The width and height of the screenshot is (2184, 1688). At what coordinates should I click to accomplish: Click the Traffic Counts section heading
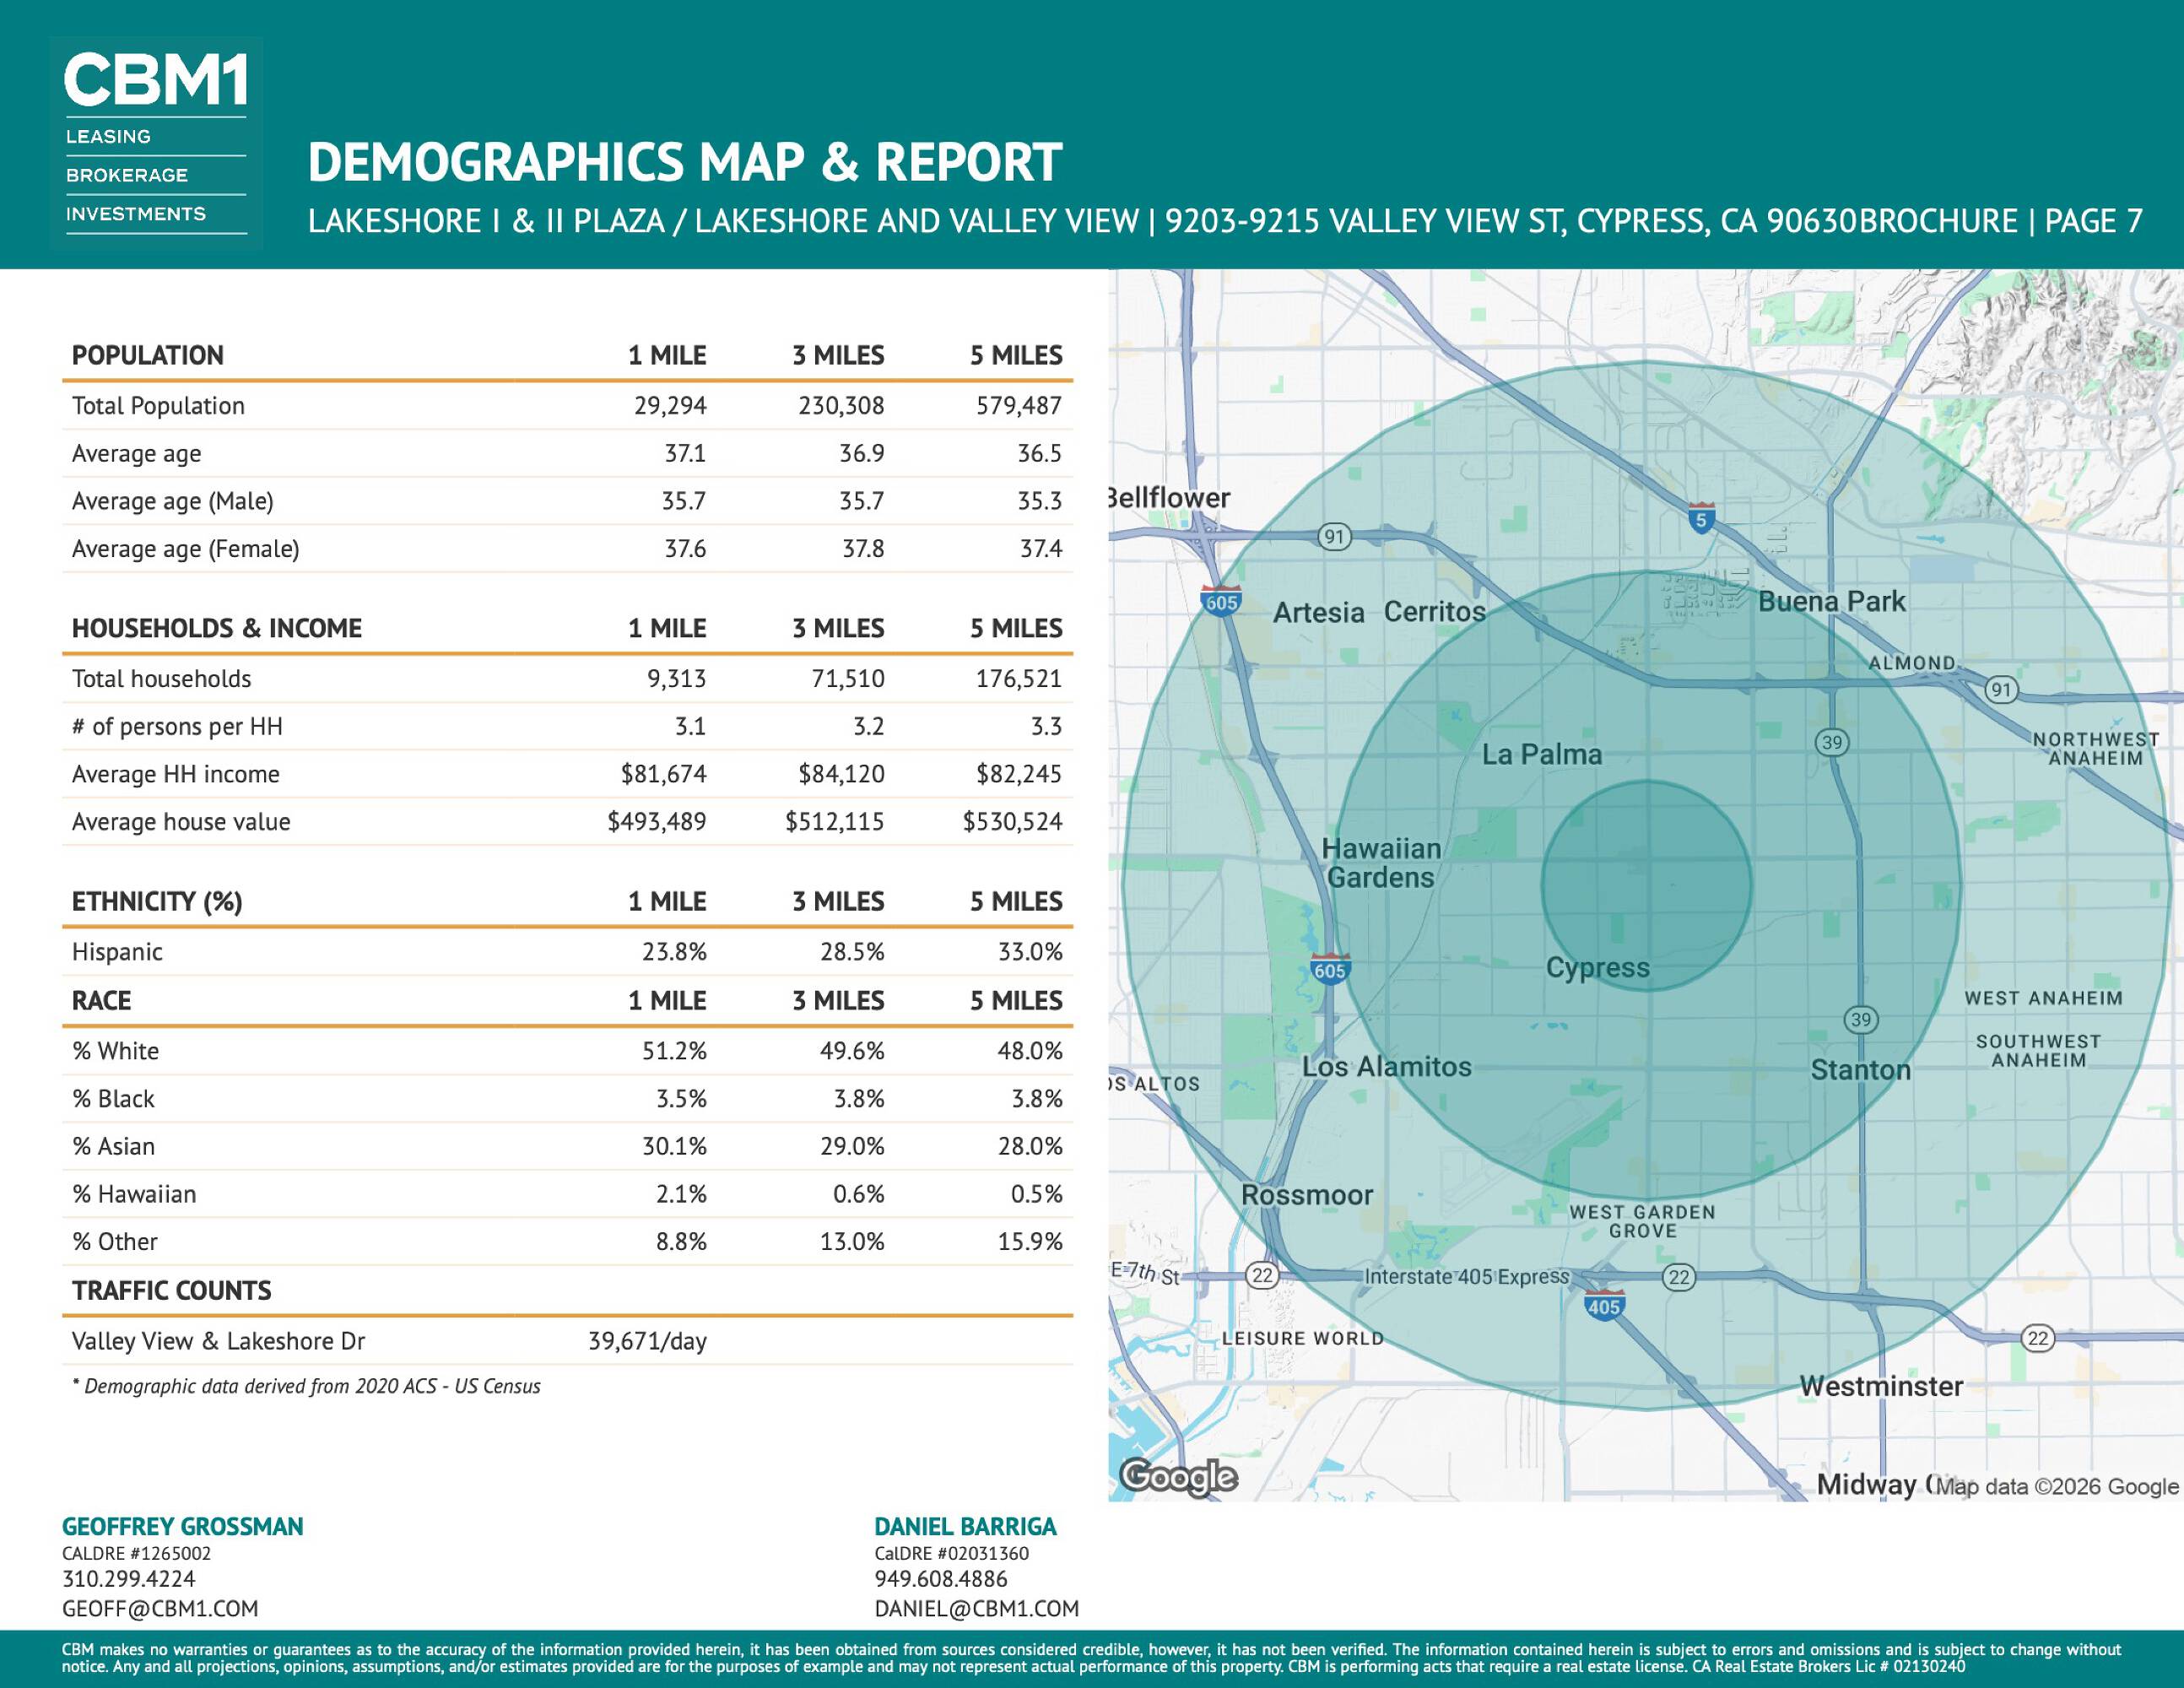click(171, 1290)
